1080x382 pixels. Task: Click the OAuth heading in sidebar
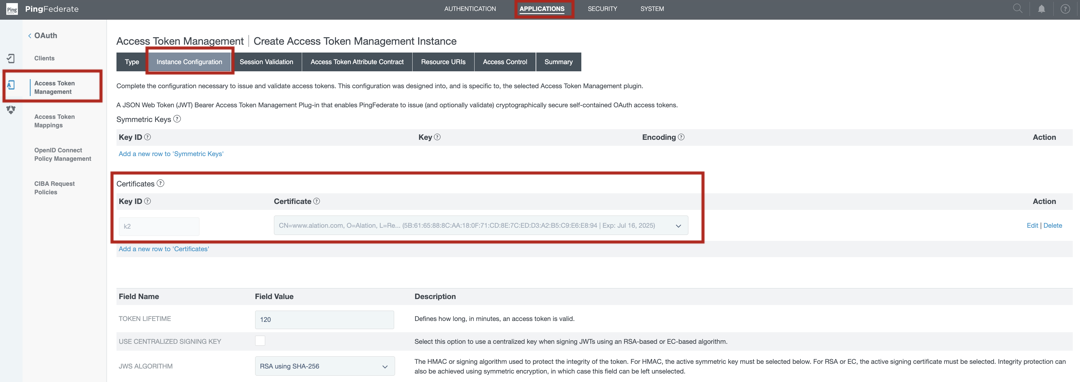click(x=45, y=35)
